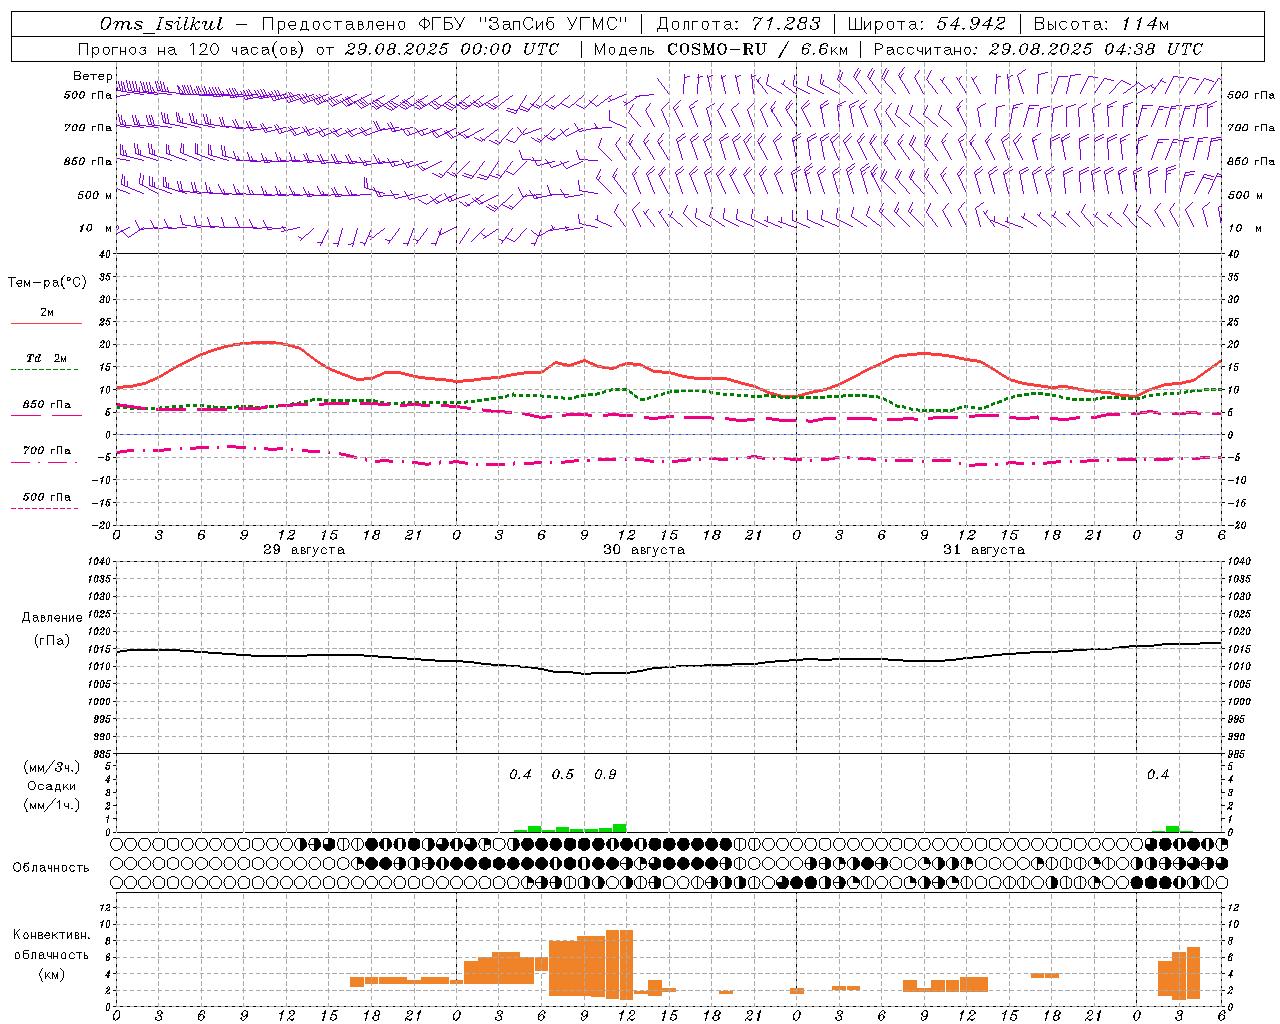Click the "0.5" precipitation value

pos(563,775)
